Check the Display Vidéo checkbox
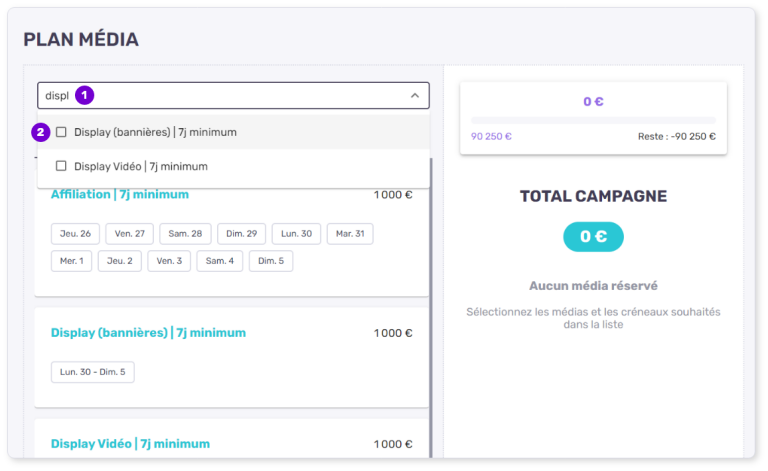 point(62,166)
